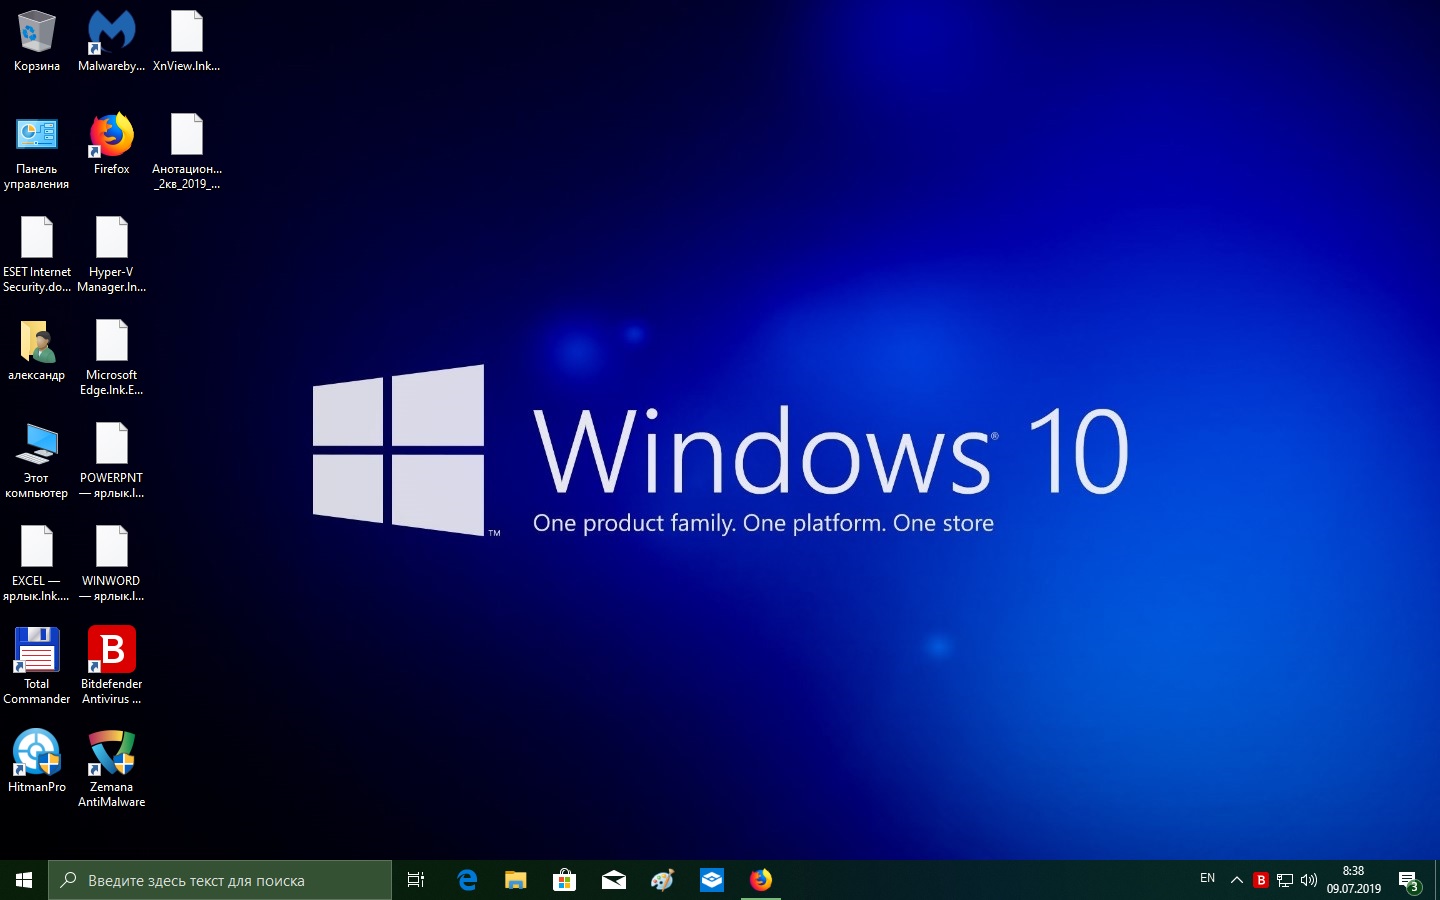Select the HitmanPro desktop shortcut
1440x900 pixels.
(x=37, y=753)
